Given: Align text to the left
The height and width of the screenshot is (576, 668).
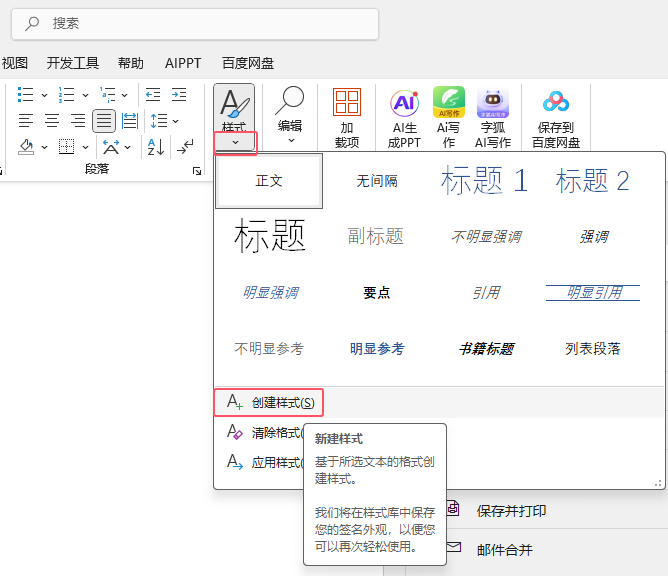Looking at the screenshot, I should click(26, 121).
